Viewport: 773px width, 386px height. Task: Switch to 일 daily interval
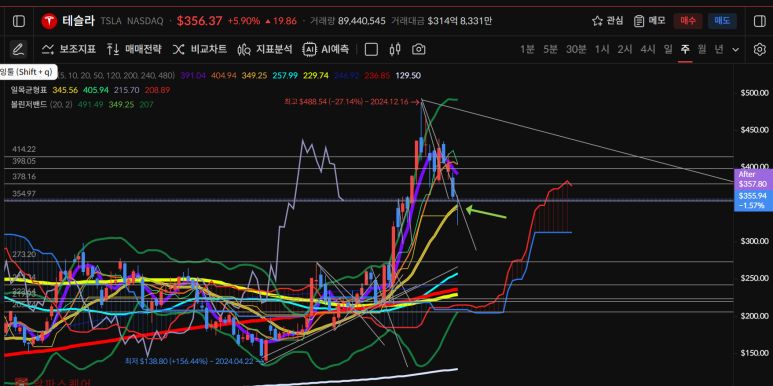pyautogui.click(x=668, y=49)
